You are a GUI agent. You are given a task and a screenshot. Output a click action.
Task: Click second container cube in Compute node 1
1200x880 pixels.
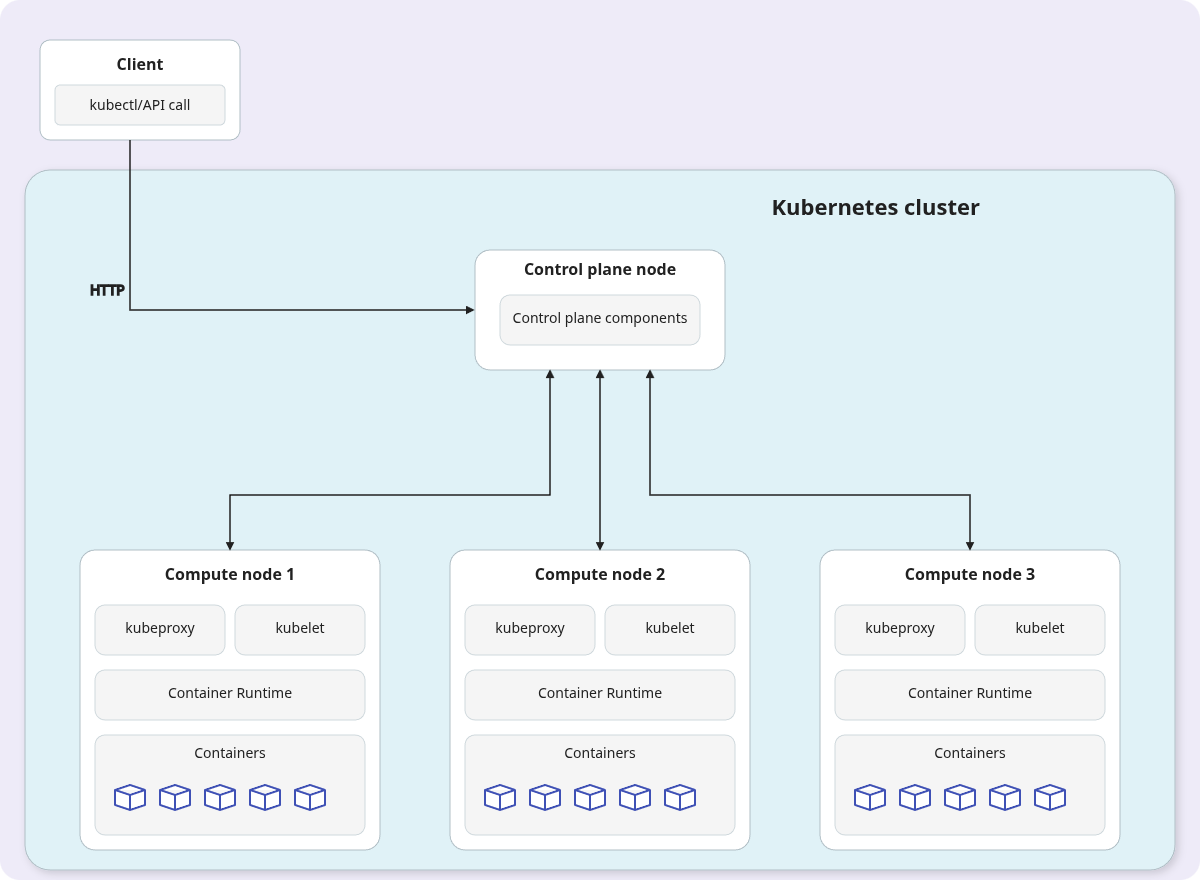click(x=175, y=797)
